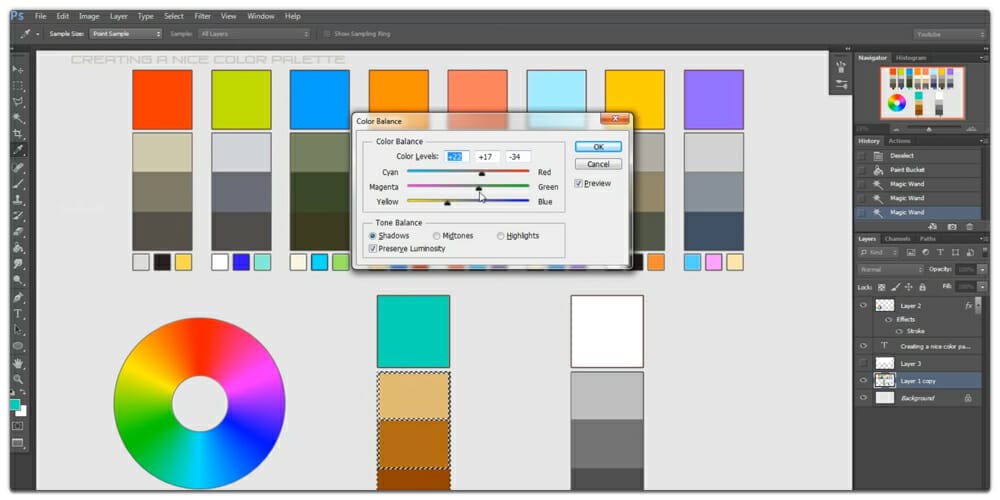The image size is (1000, 500).
Task: Open the File menu
Action: click(x=40, y=16)
